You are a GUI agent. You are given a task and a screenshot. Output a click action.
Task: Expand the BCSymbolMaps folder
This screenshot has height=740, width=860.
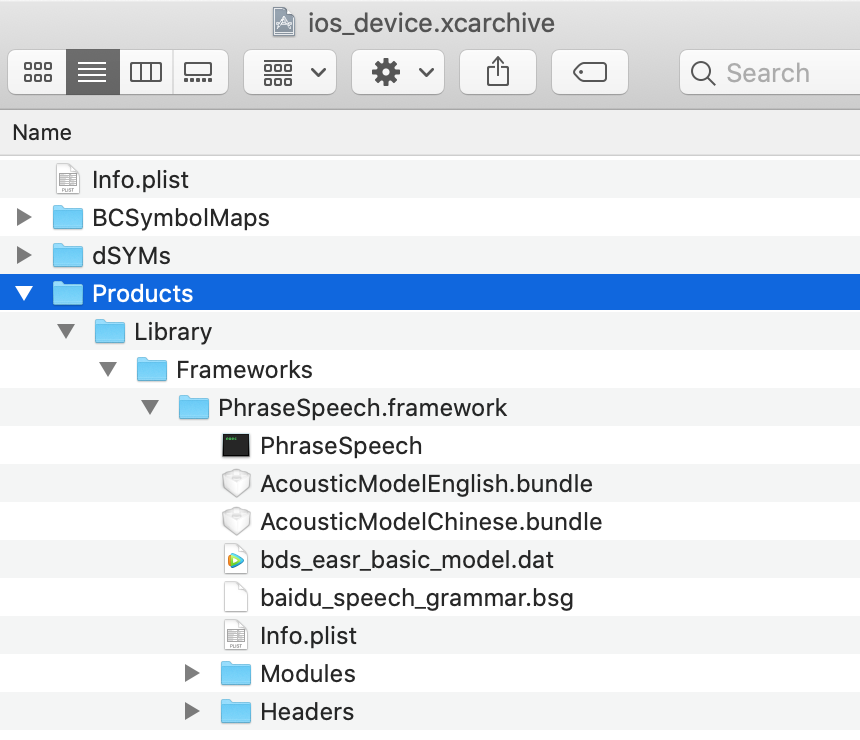(x=24, y=218)
